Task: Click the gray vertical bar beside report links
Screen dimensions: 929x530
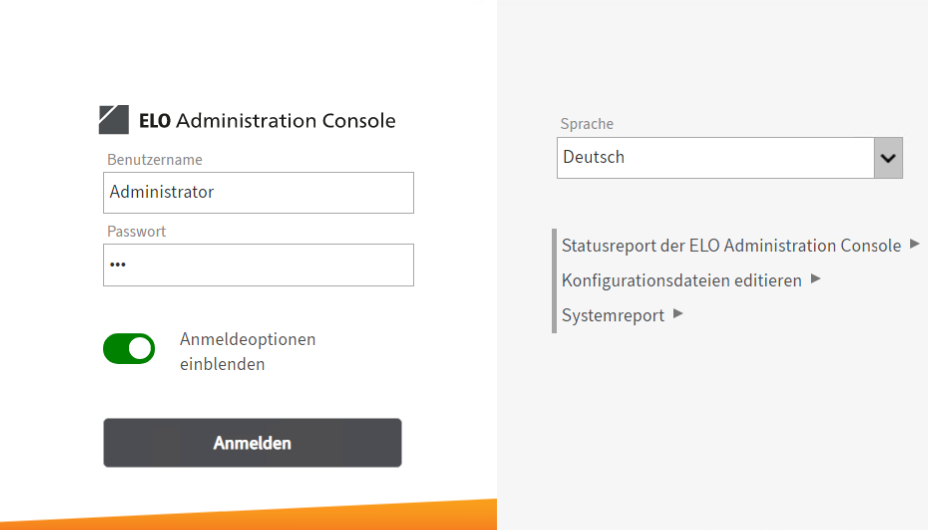Action: pyautogui.click(x=554, y=281)
